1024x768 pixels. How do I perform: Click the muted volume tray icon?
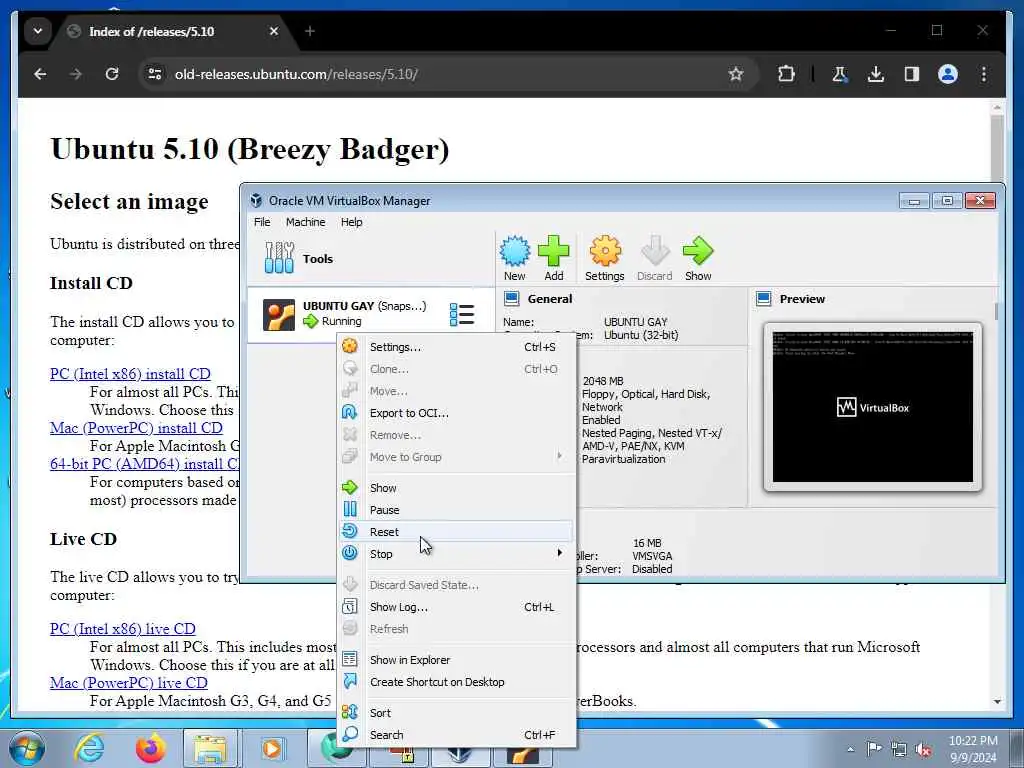(923, 750)
